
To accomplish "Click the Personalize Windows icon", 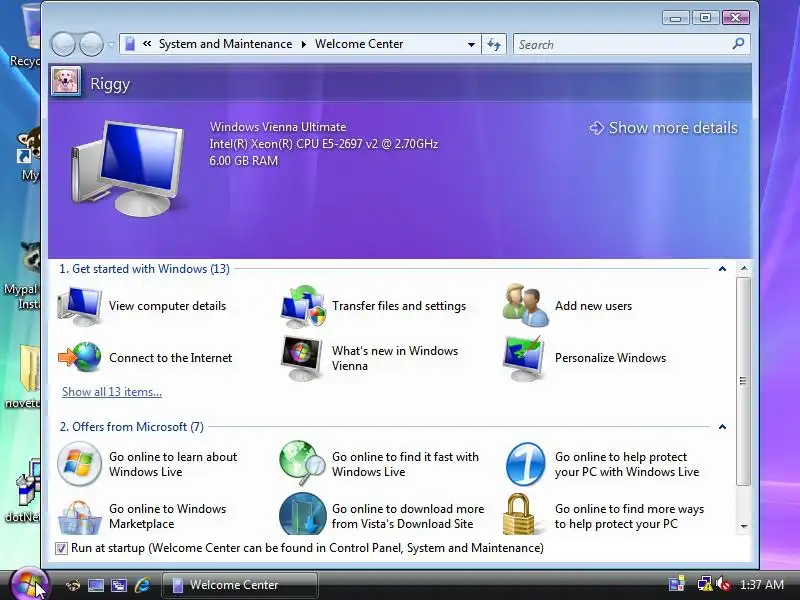I will tap(523, 358).
